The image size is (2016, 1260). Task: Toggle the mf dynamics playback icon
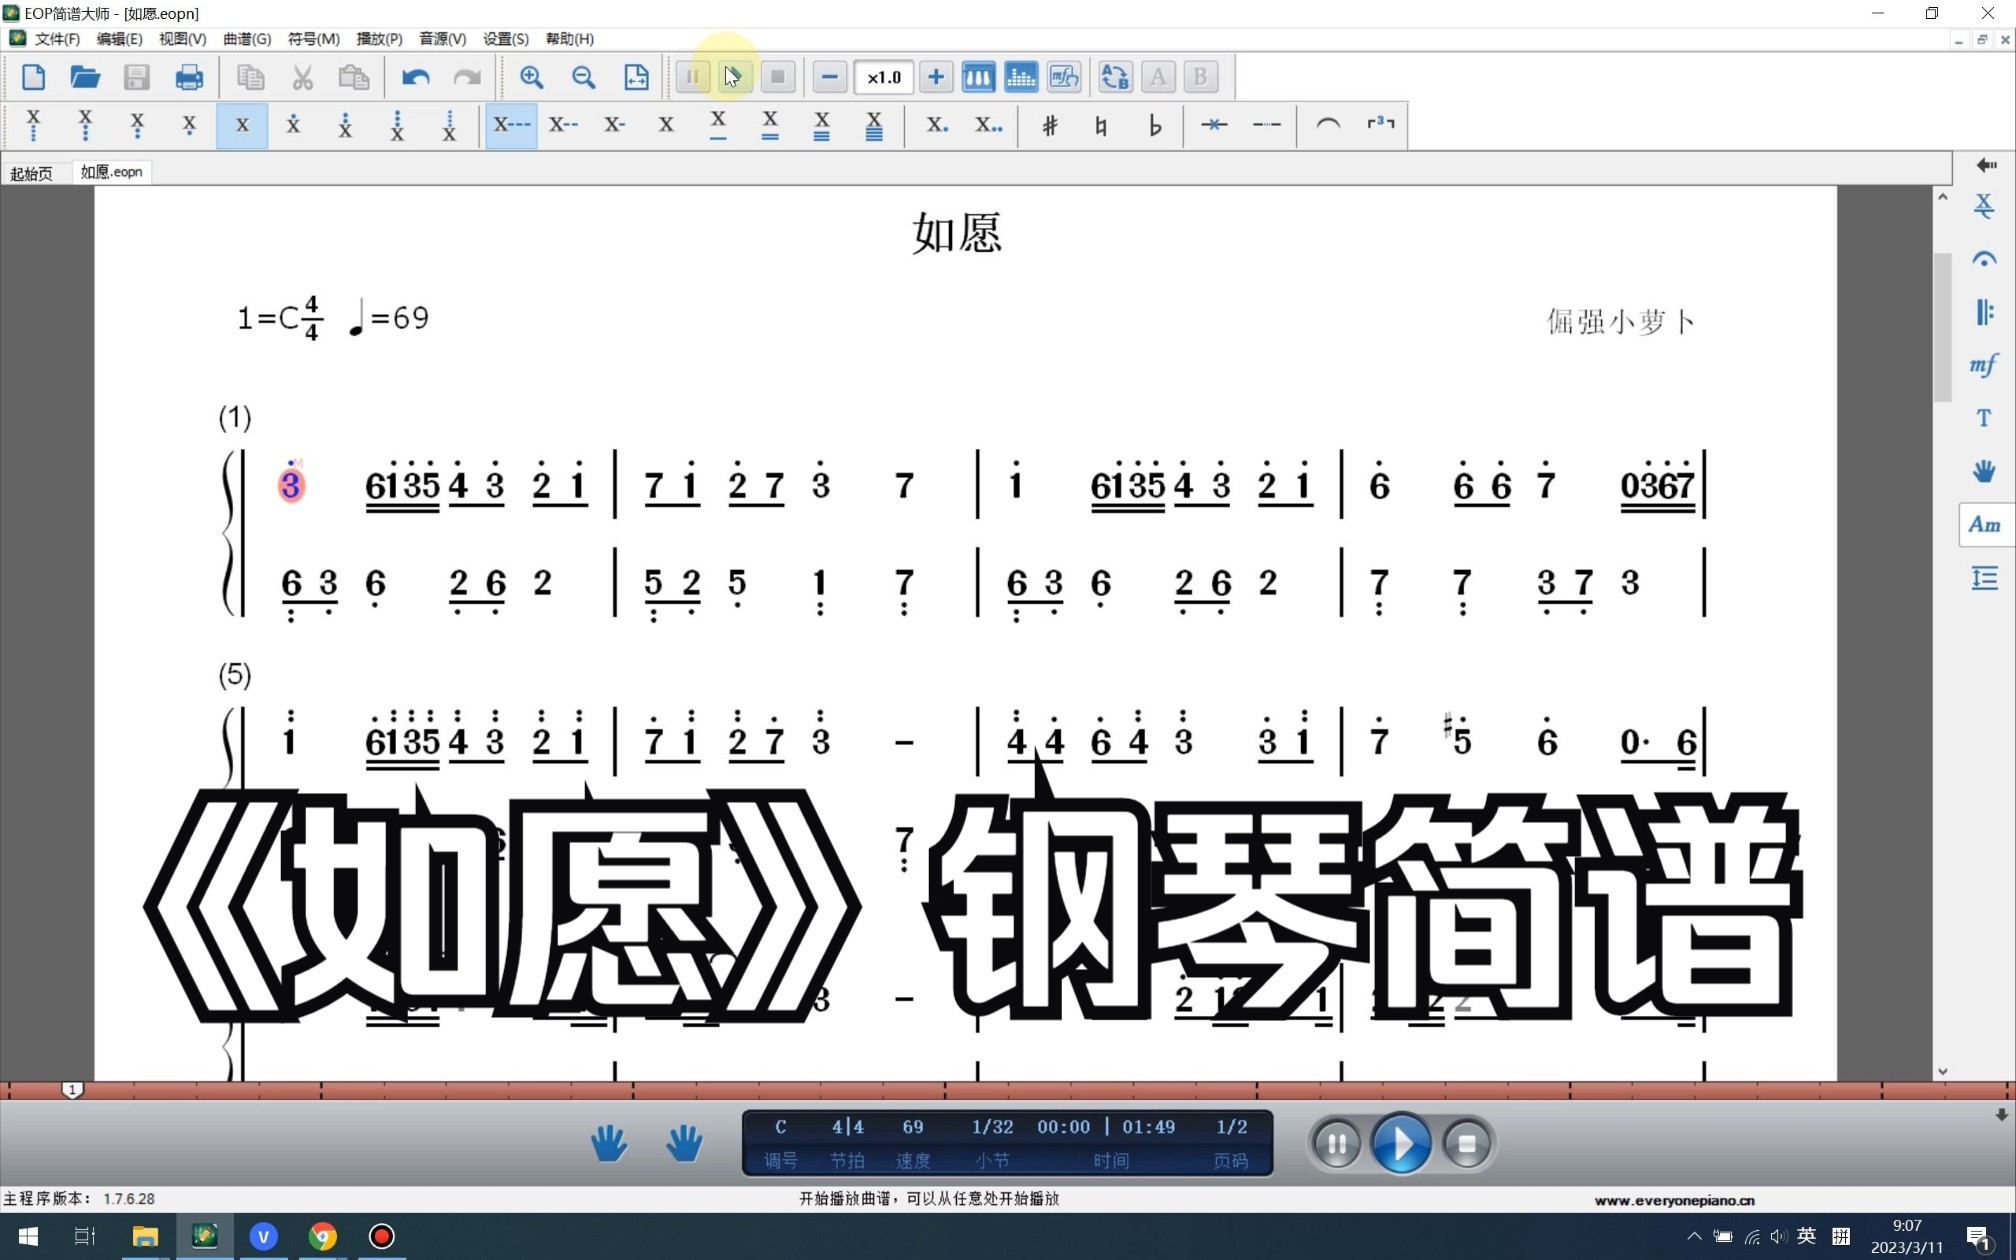[1064, 77]
